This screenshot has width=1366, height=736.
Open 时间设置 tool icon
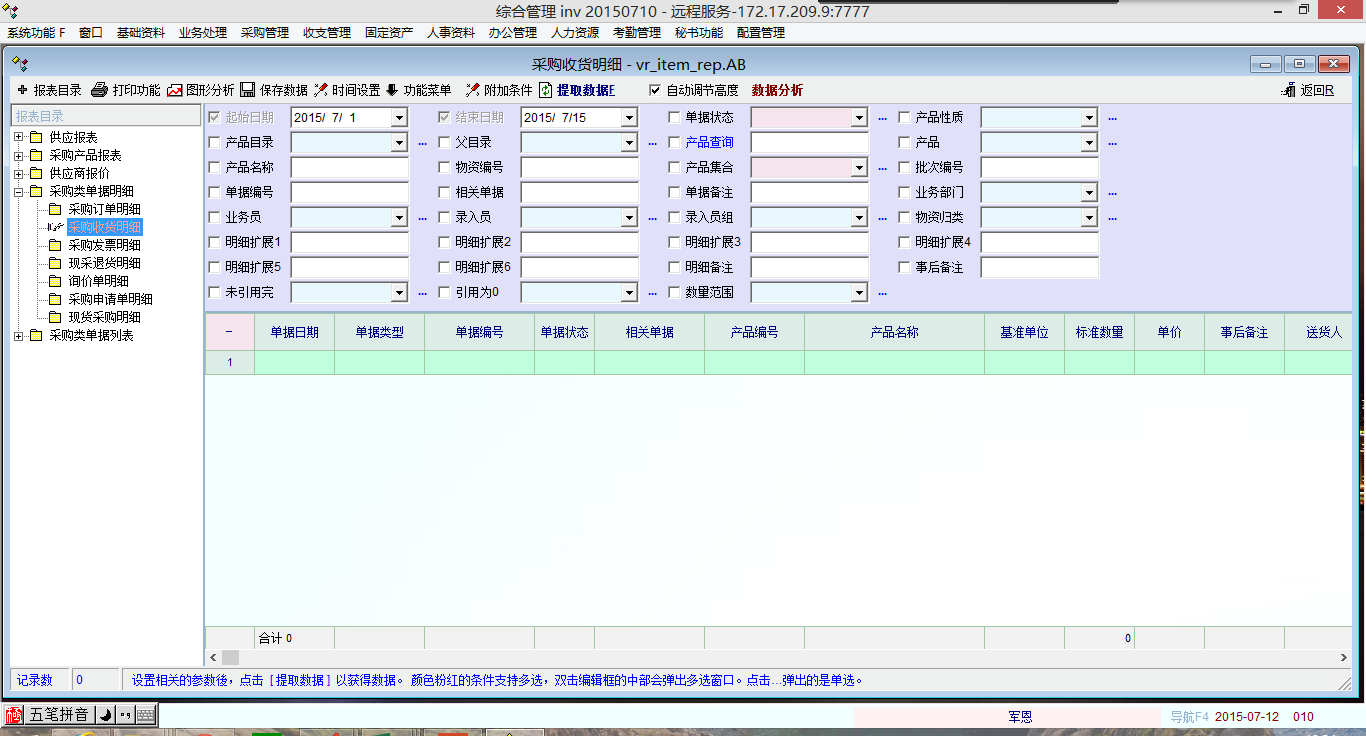pyautogui.click(x=321, y=90)
